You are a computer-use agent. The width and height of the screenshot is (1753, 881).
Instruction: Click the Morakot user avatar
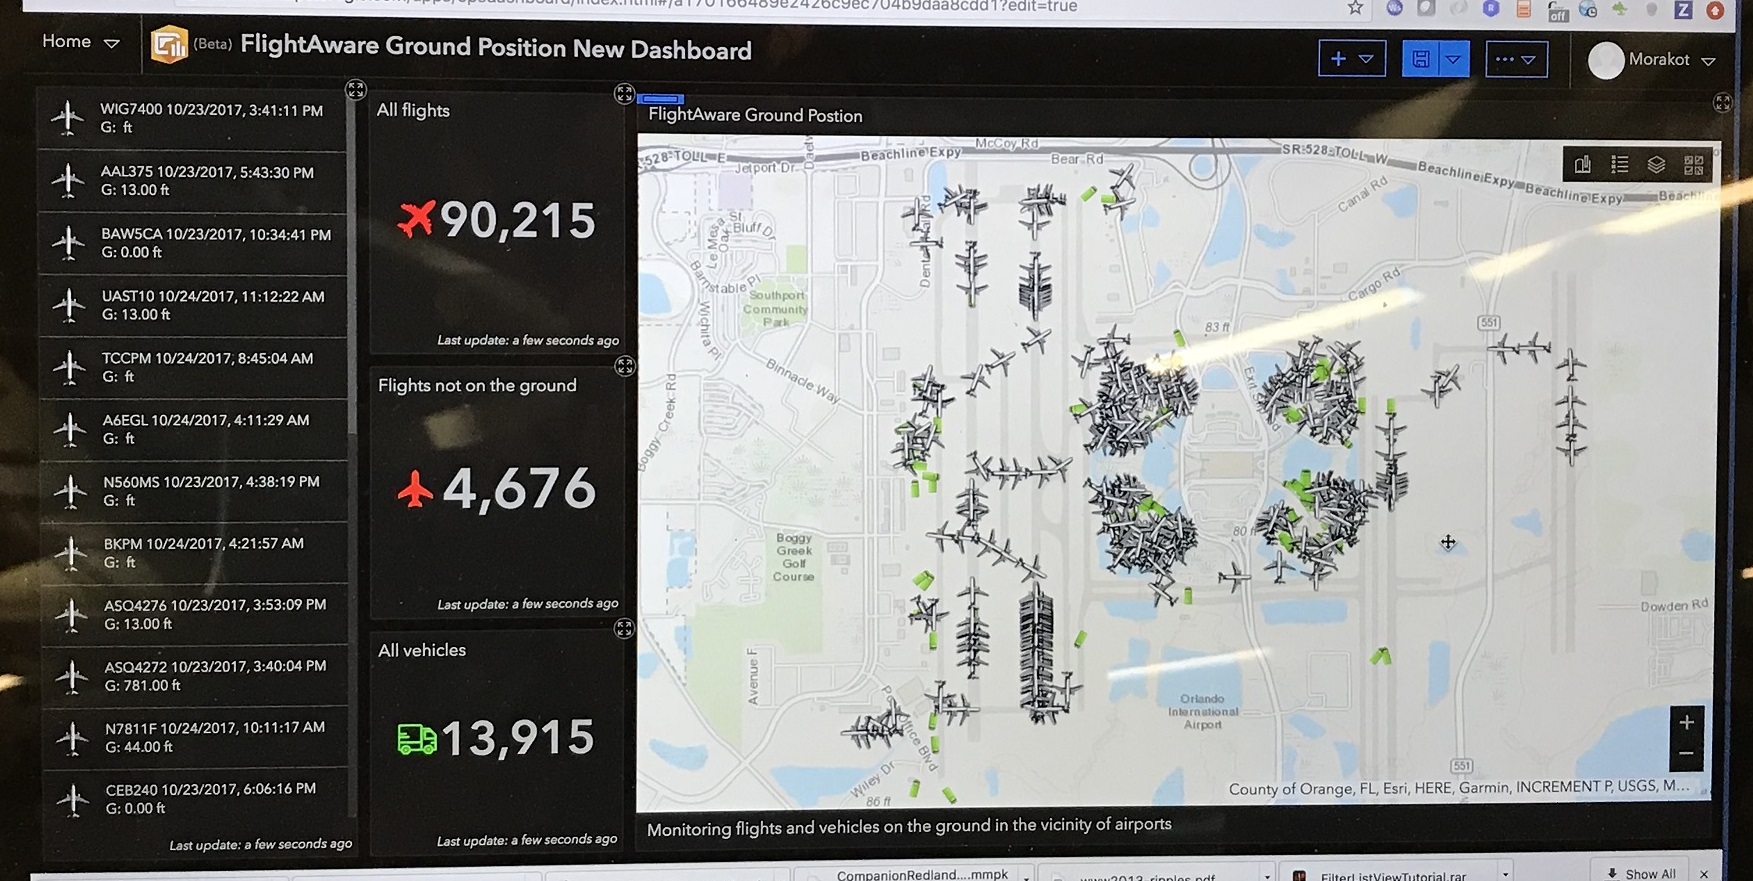pos(1606,60)
